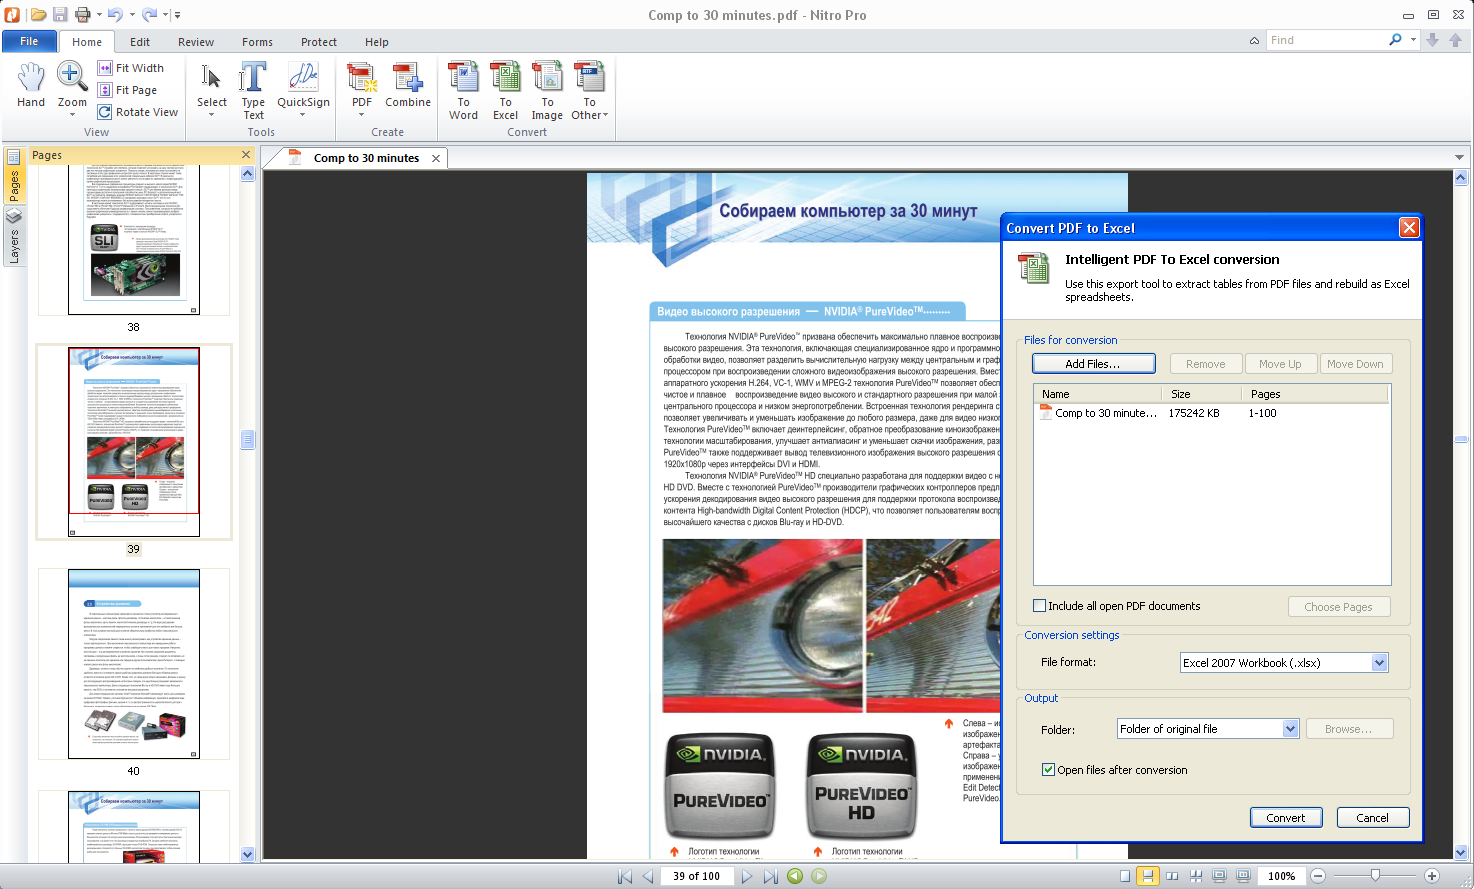Open the Layers side panel tab
The image size is (1474, 889).
pos(14,238)
